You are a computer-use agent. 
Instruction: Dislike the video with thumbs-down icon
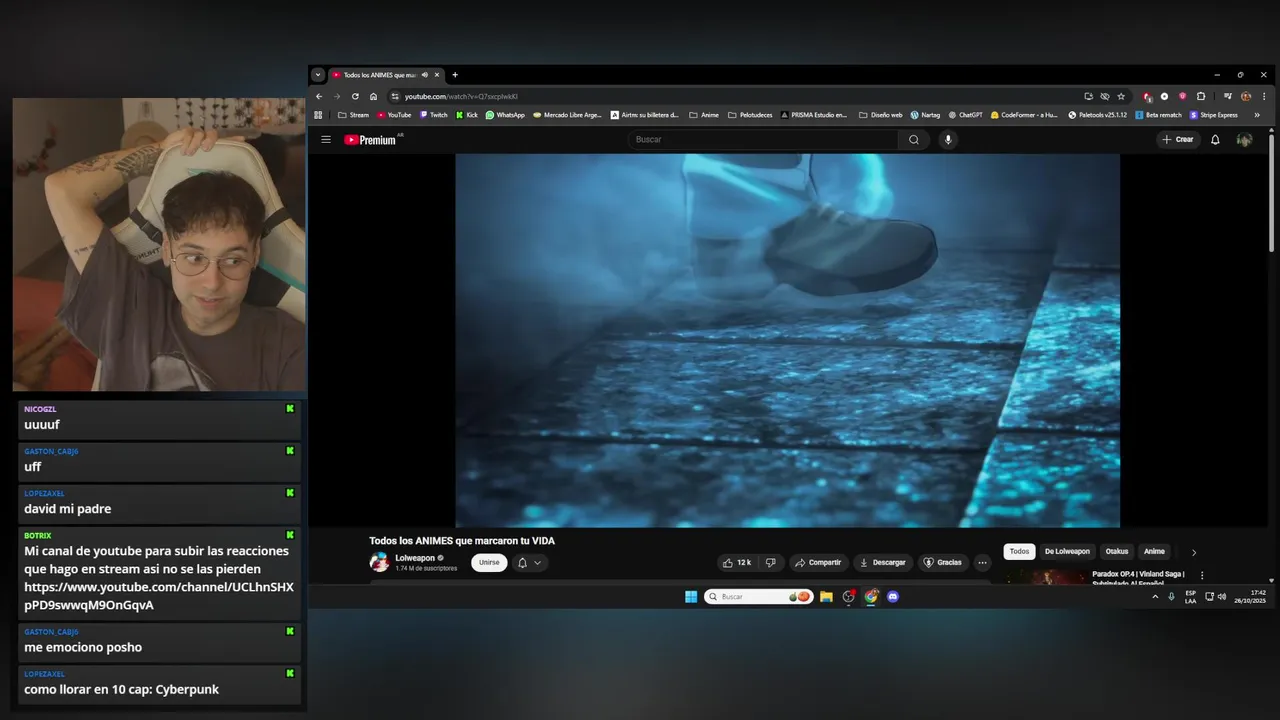tap(770, 563)
